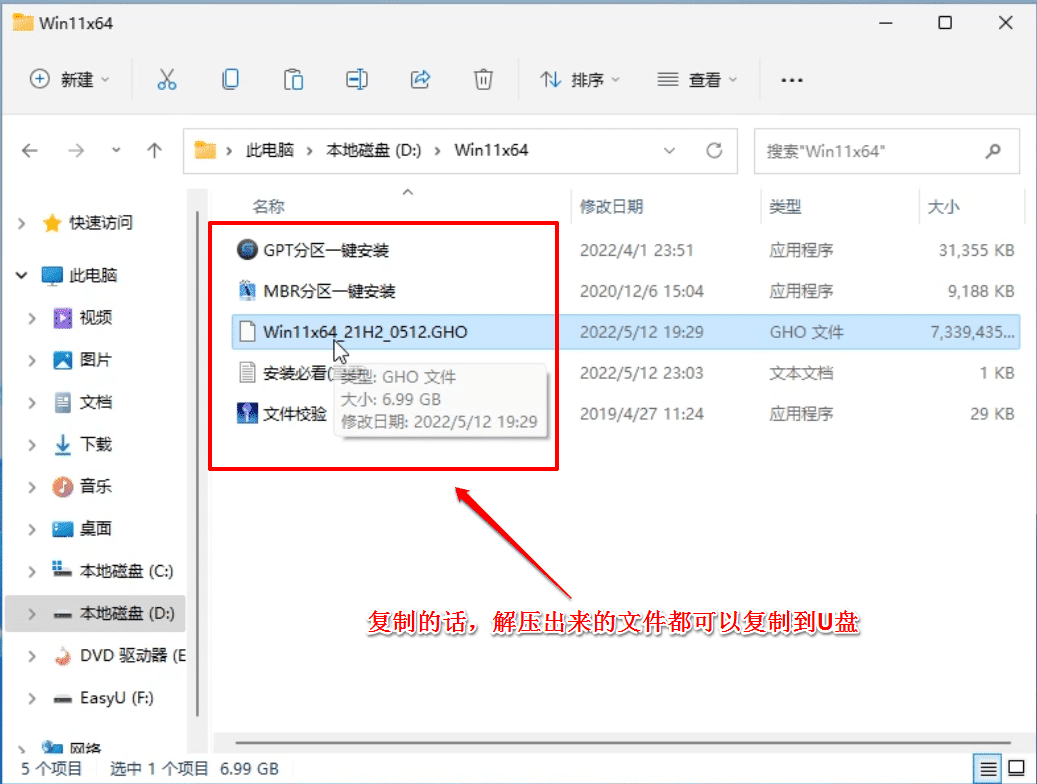Click the Delete trash icon
Viewport: 1037px width, 784px height.
pyautogui.click(x=484, y=79)
